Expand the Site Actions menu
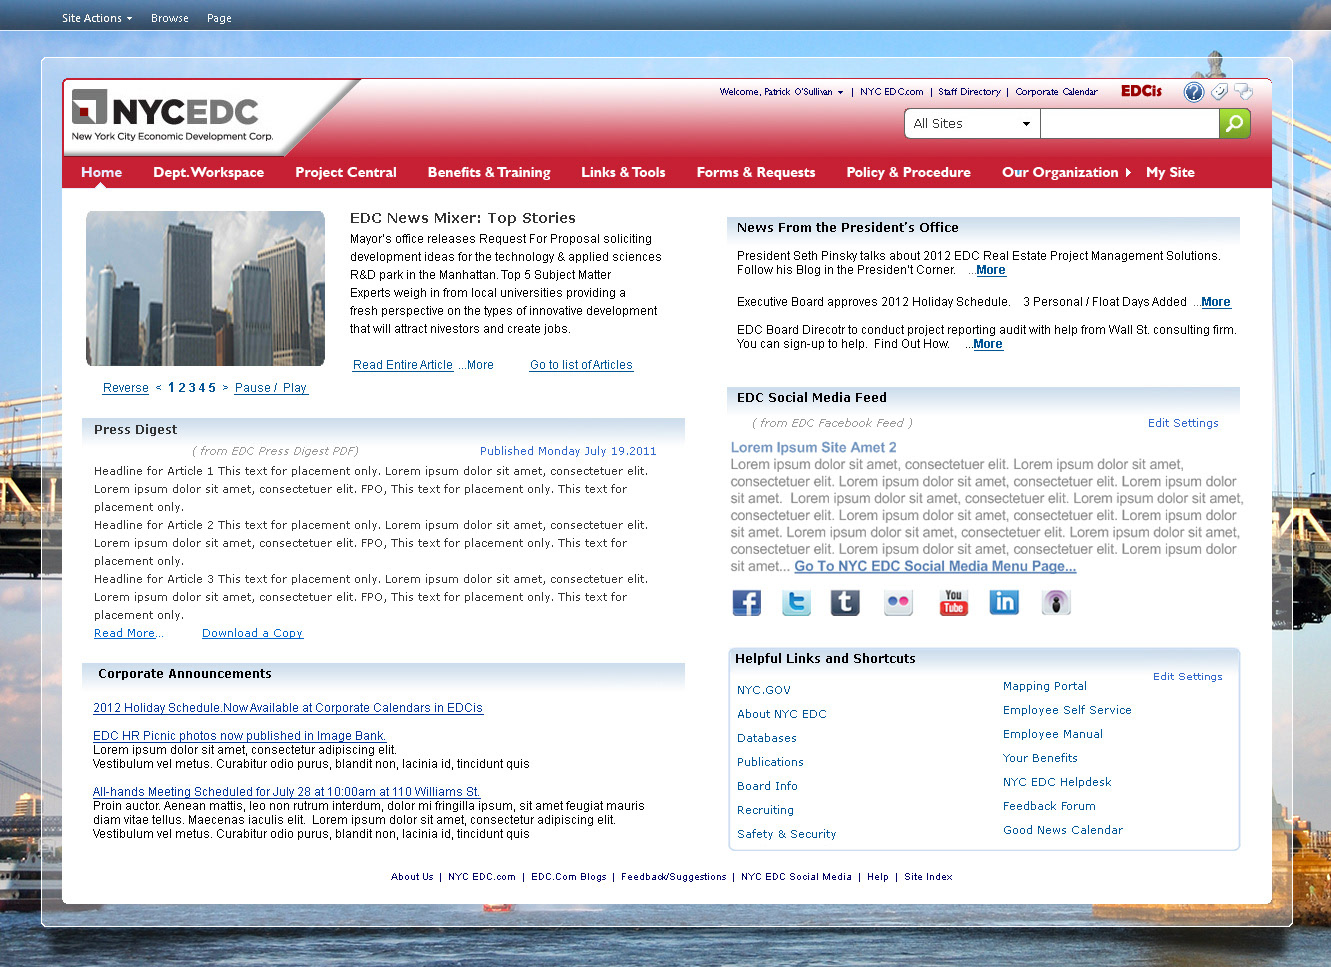1331x967 pixels. coord(97,18)
